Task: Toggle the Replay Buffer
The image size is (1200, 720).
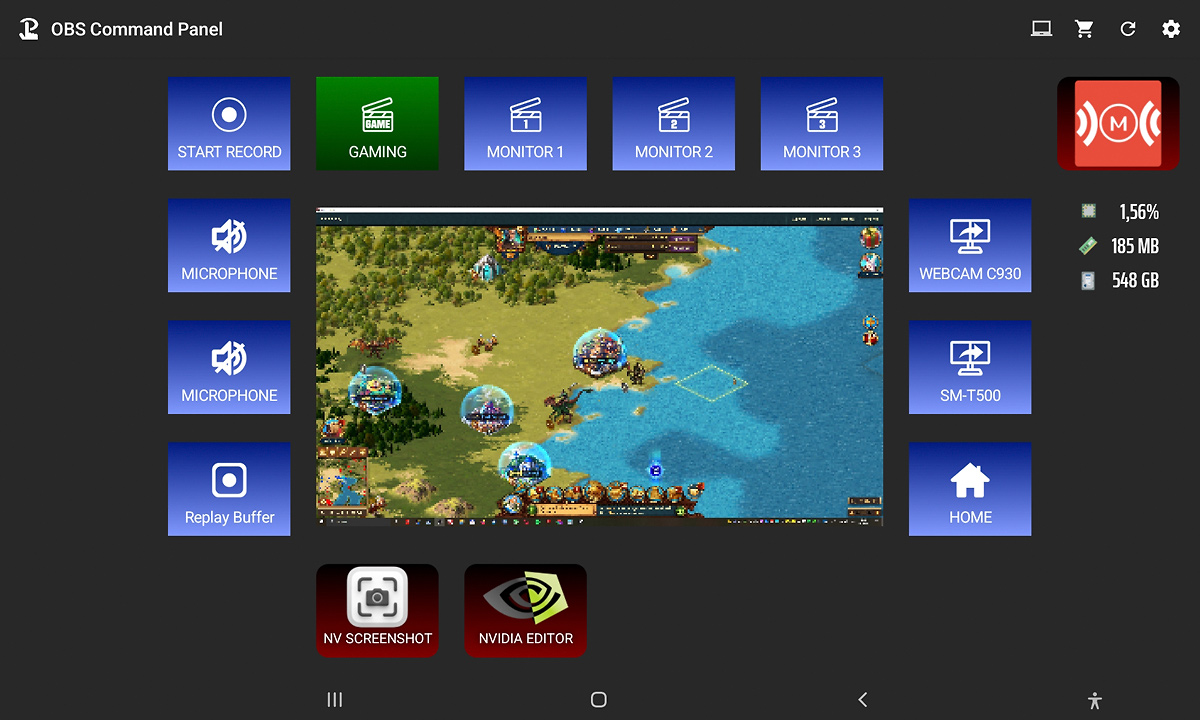Action: 229,490
